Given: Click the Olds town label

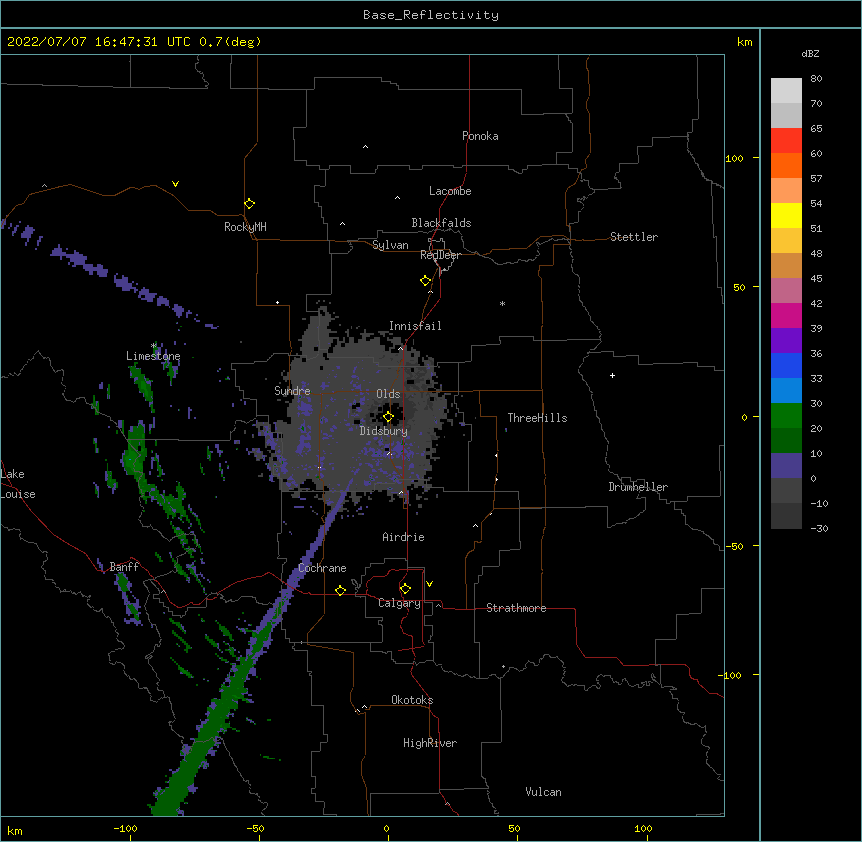Looking at the screenshot, I should click(388, 394).
